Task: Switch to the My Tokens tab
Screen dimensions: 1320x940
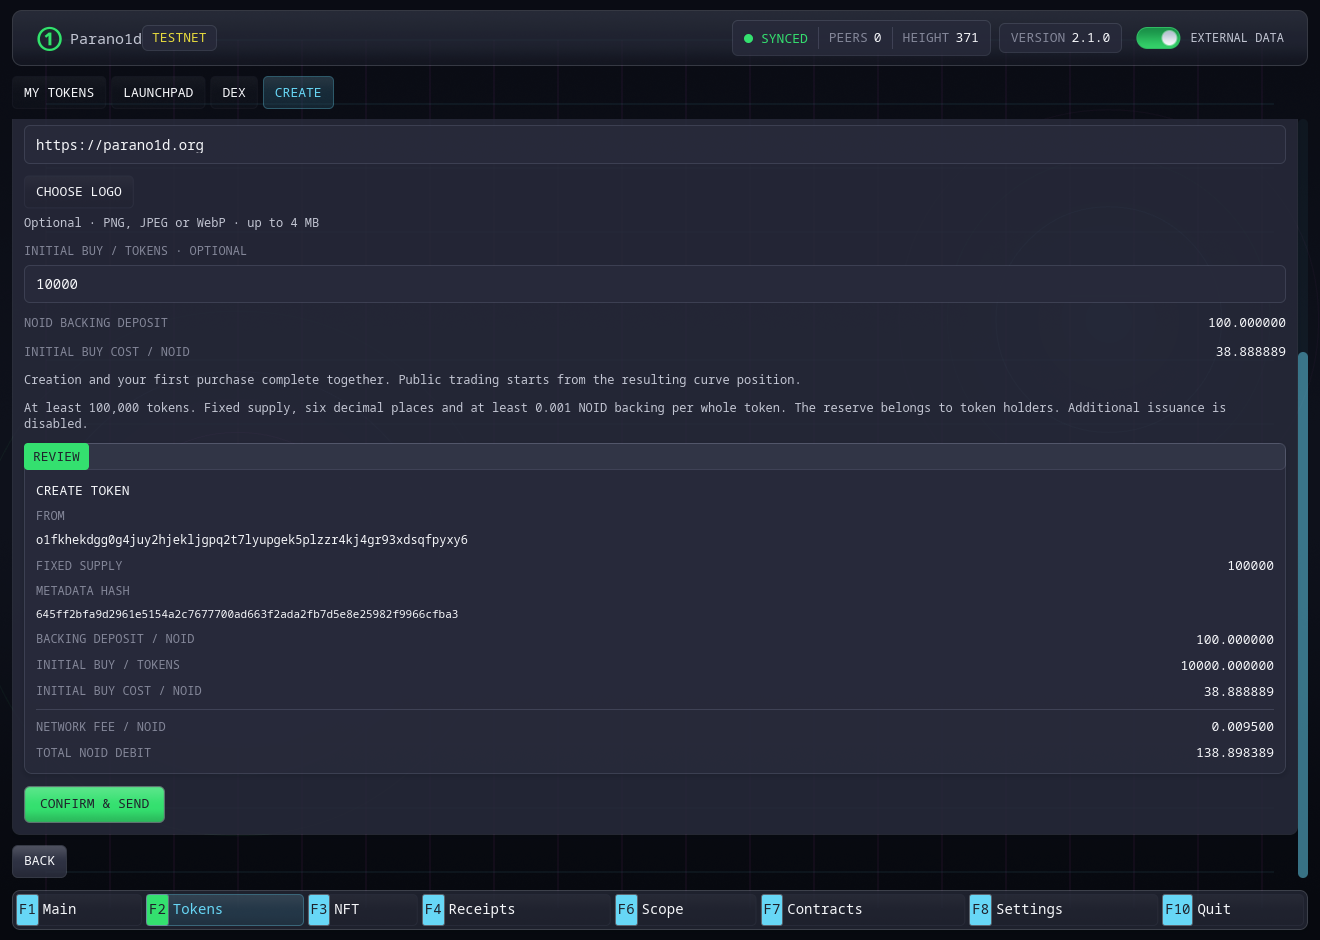Action: click(59, 93)
